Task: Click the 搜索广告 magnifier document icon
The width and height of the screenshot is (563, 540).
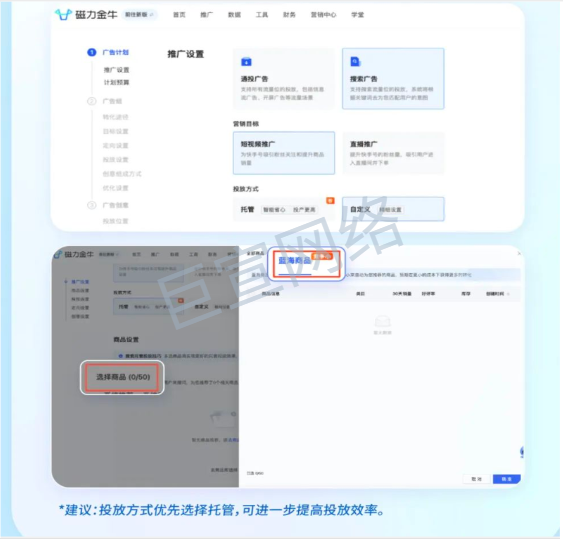Action: point(355,62)
